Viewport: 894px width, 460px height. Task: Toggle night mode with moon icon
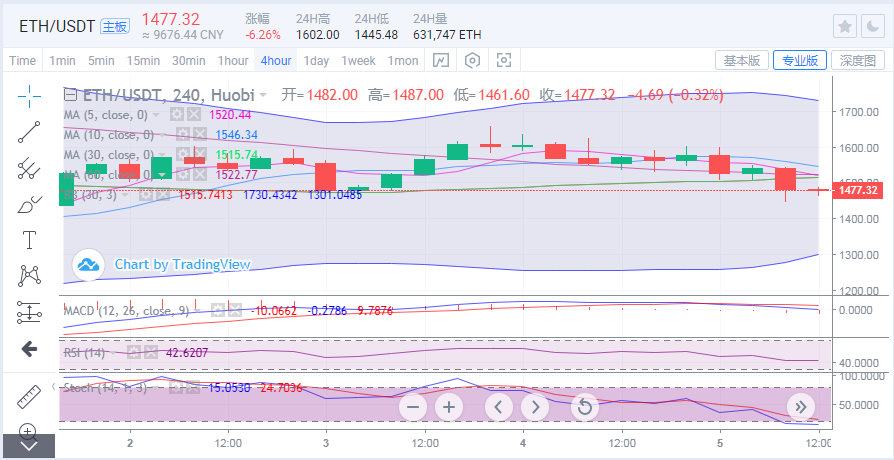click(873, 27)
